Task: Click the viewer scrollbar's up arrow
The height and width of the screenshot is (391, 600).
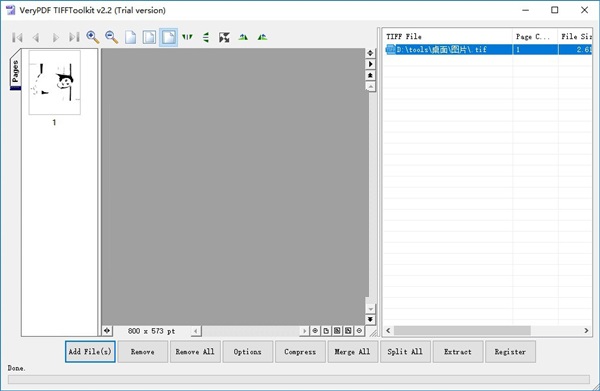Action: 370,87
